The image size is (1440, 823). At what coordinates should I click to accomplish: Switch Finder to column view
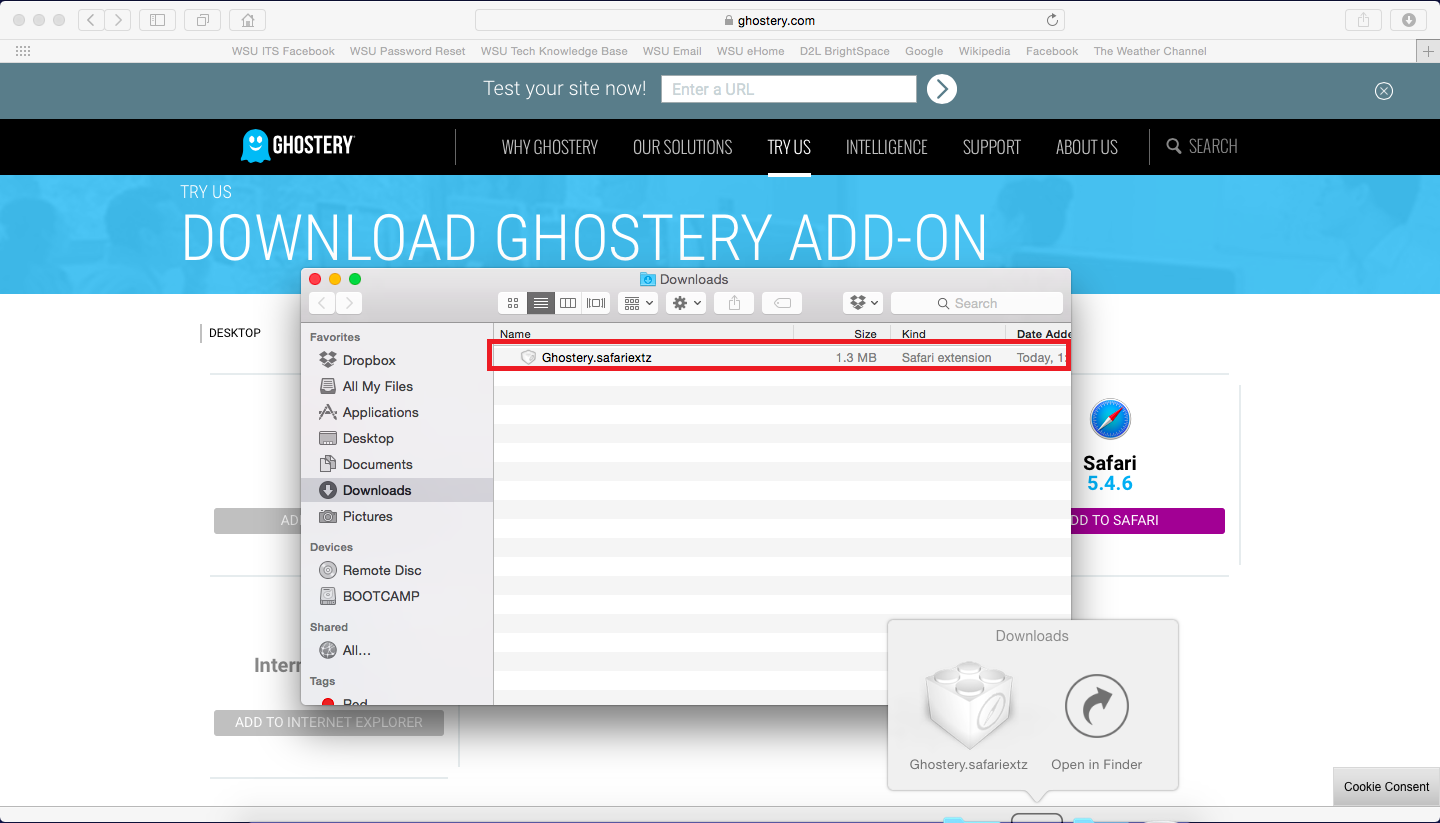coord(568,303)
